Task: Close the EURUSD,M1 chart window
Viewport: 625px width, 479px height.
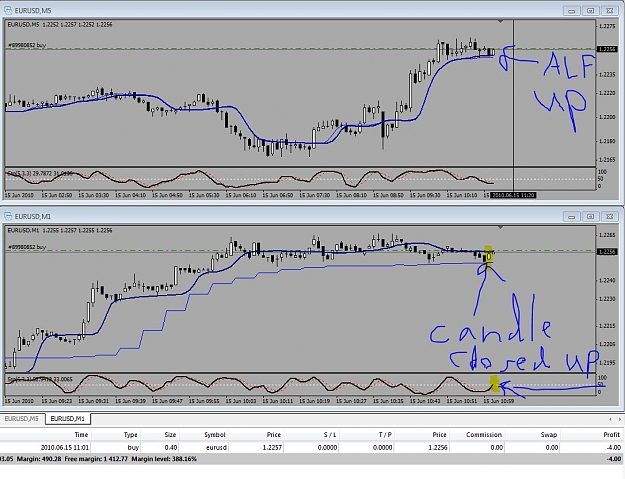Action: (610, 216)
